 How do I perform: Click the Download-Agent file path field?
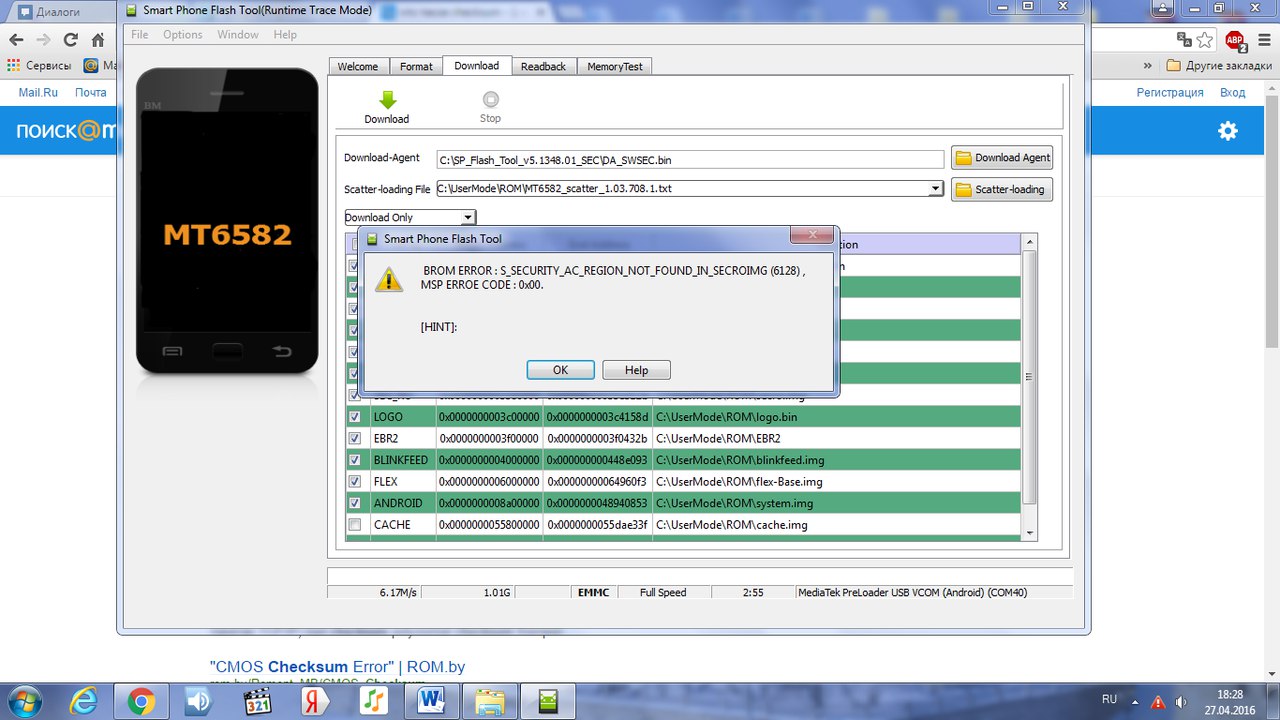[x=690, y=159]
